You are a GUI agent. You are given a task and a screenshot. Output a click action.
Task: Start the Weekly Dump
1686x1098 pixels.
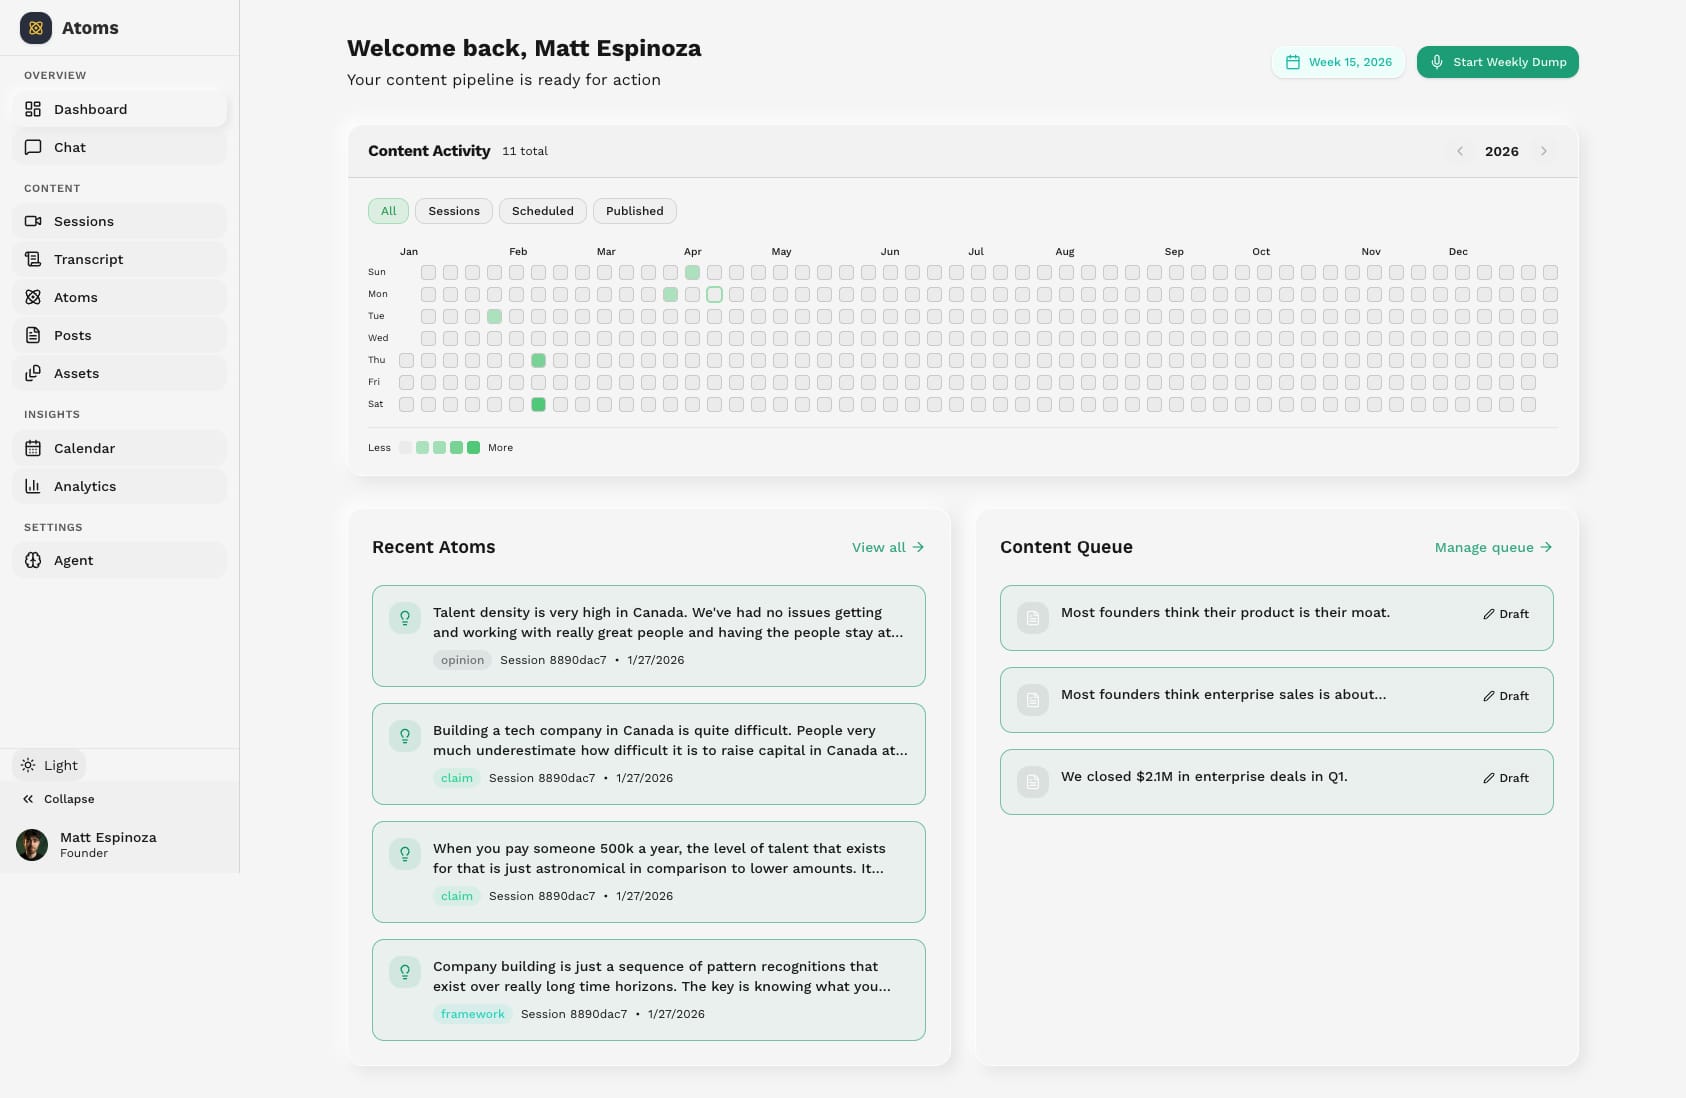click(x=1497, y=62)
